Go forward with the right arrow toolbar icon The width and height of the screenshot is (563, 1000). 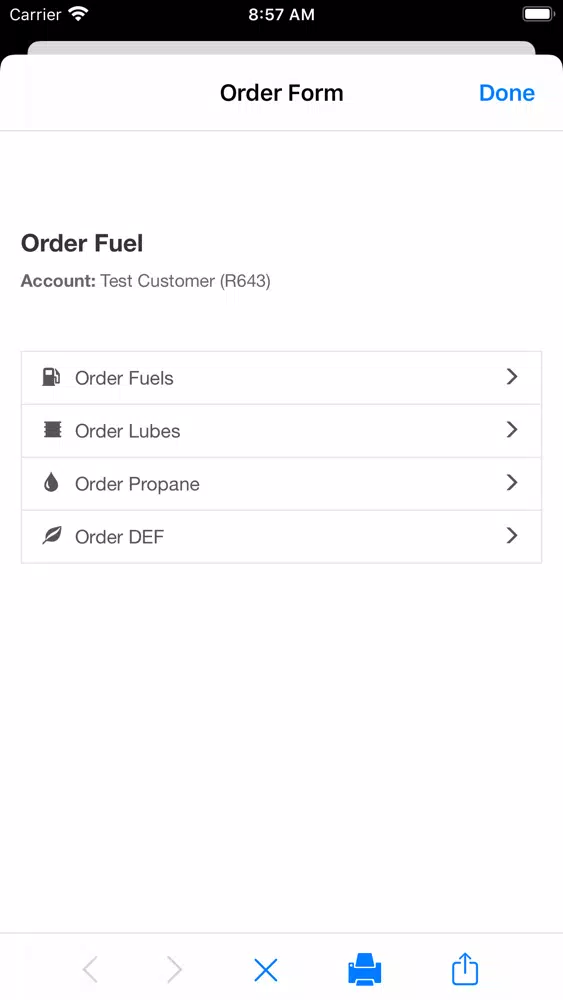174,970
